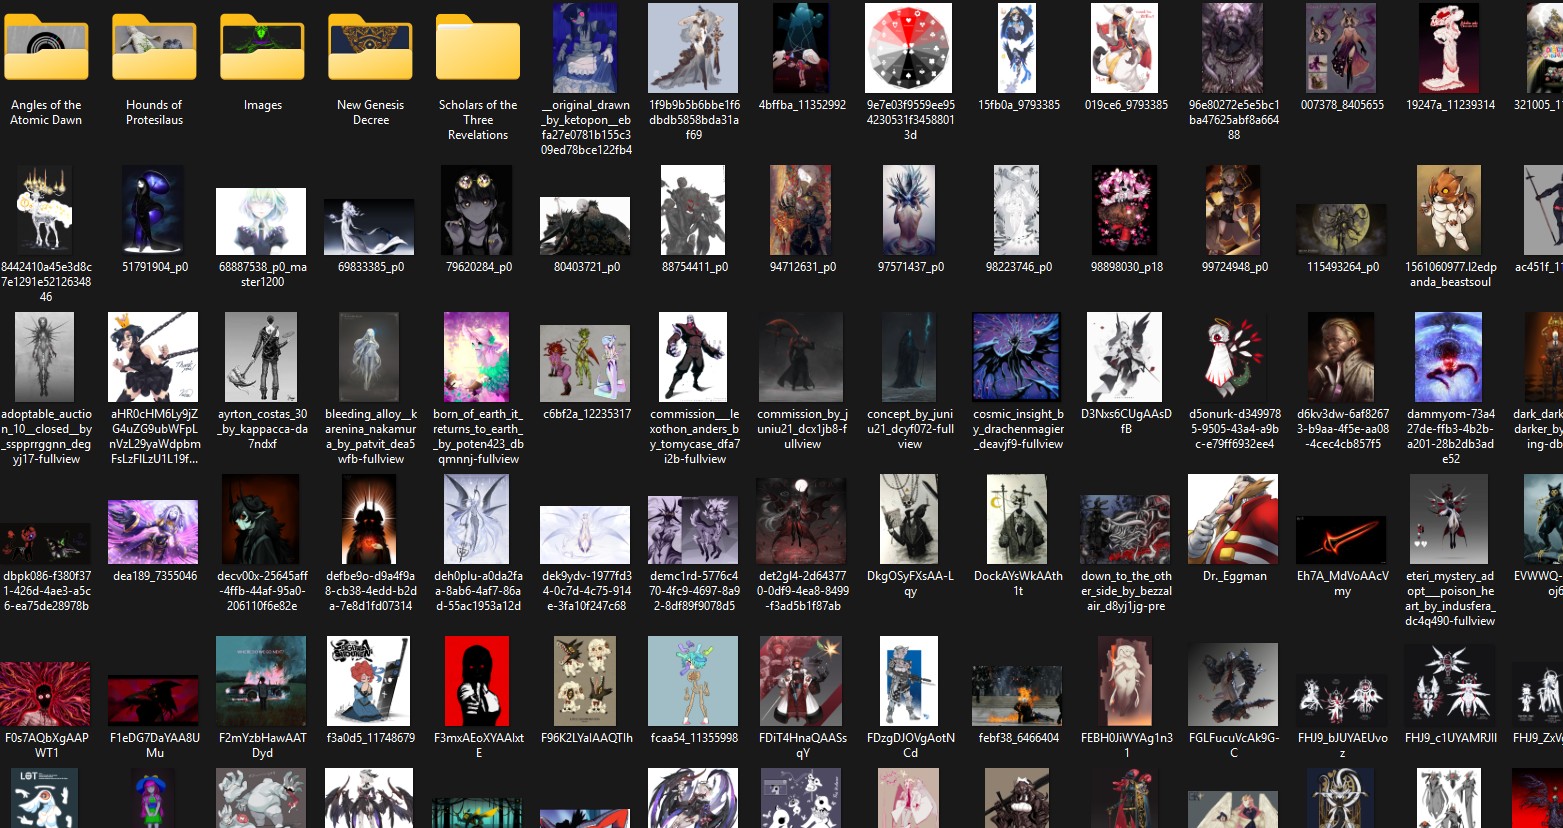Select the dek9ydv-1977fd34 image thumbnail

tap(586, 535)
